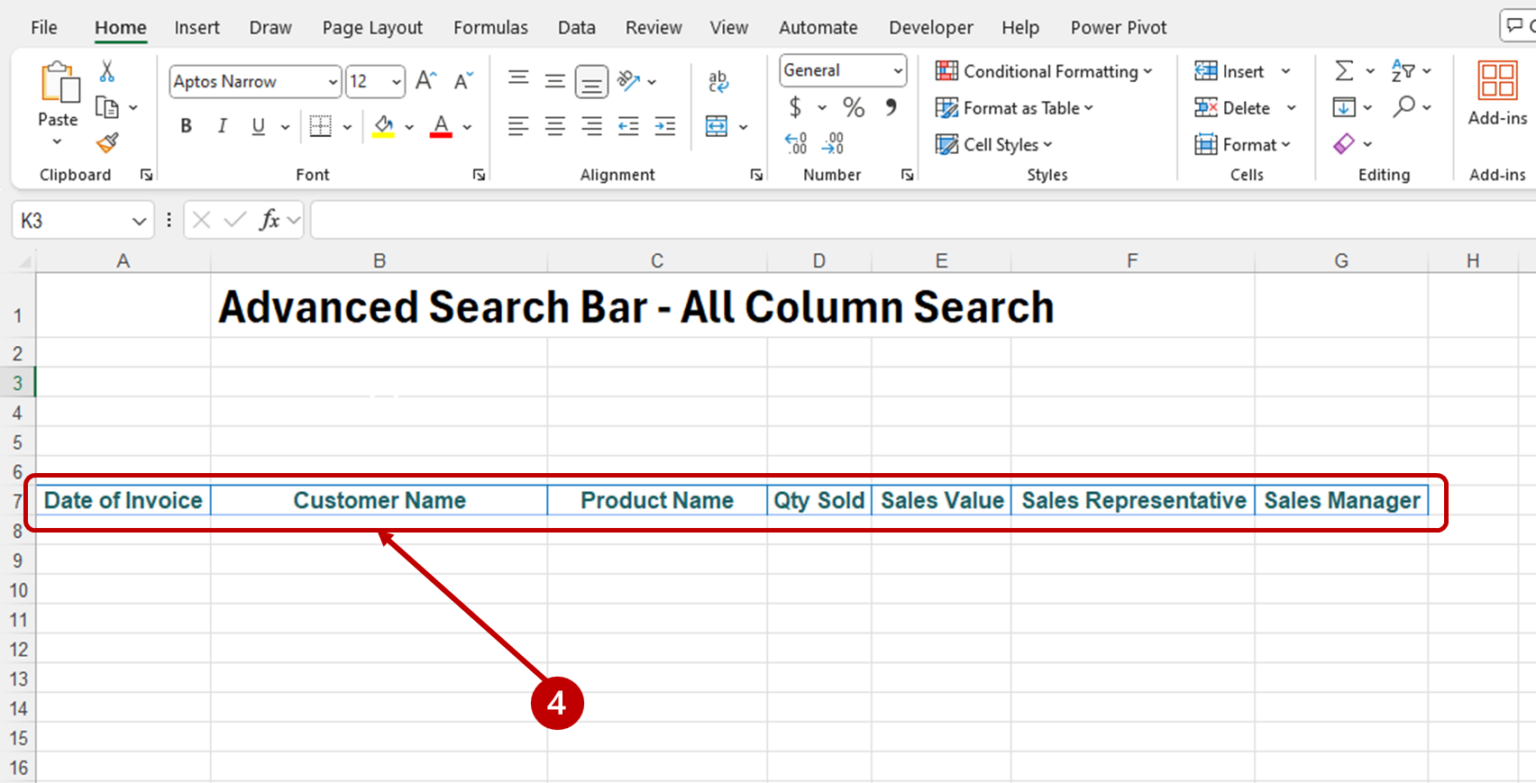Switch to the Data ribbon tab
The image size is (1536, 783).
coord(576,27)
